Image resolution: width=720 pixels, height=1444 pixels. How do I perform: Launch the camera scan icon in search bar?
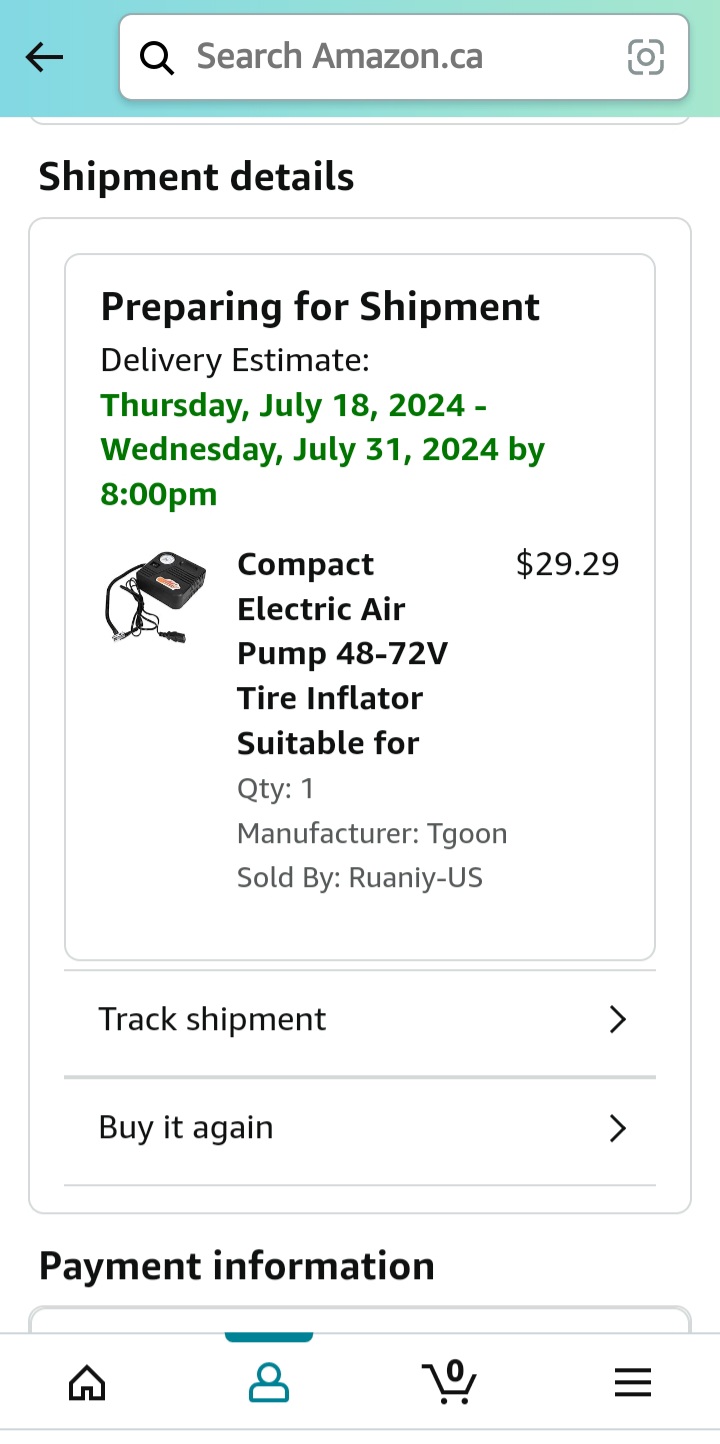[646, 58]
